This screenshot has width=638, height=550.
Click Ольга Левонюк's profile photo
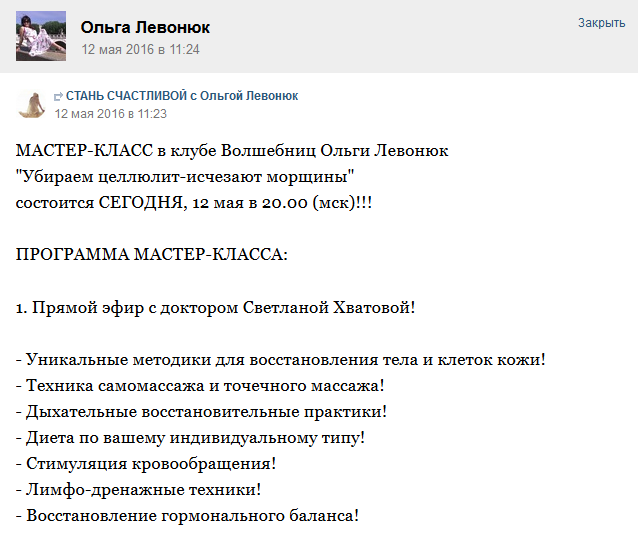click(x=41, y=36)
